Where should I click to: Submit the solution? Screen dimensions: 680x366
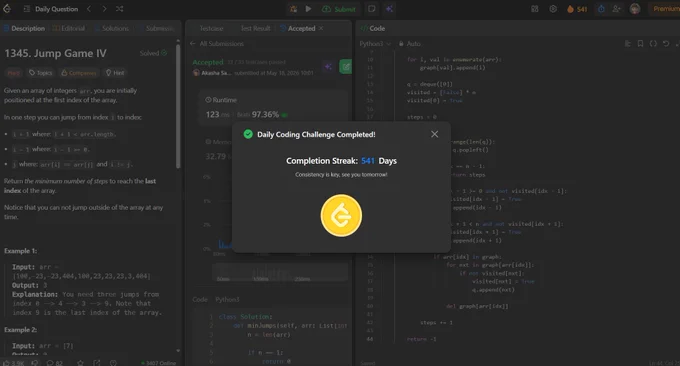point(339,9)
